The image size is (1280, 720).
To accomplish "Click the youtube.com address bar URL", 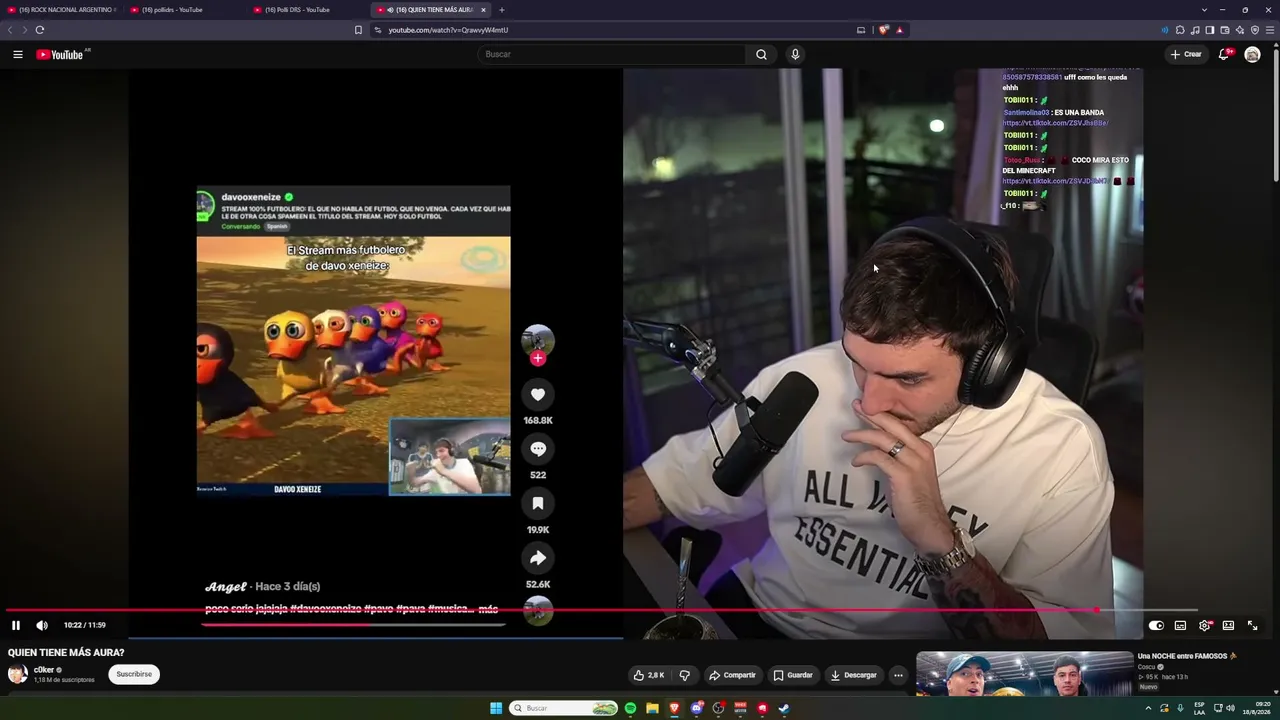I will tap(448, 30).
